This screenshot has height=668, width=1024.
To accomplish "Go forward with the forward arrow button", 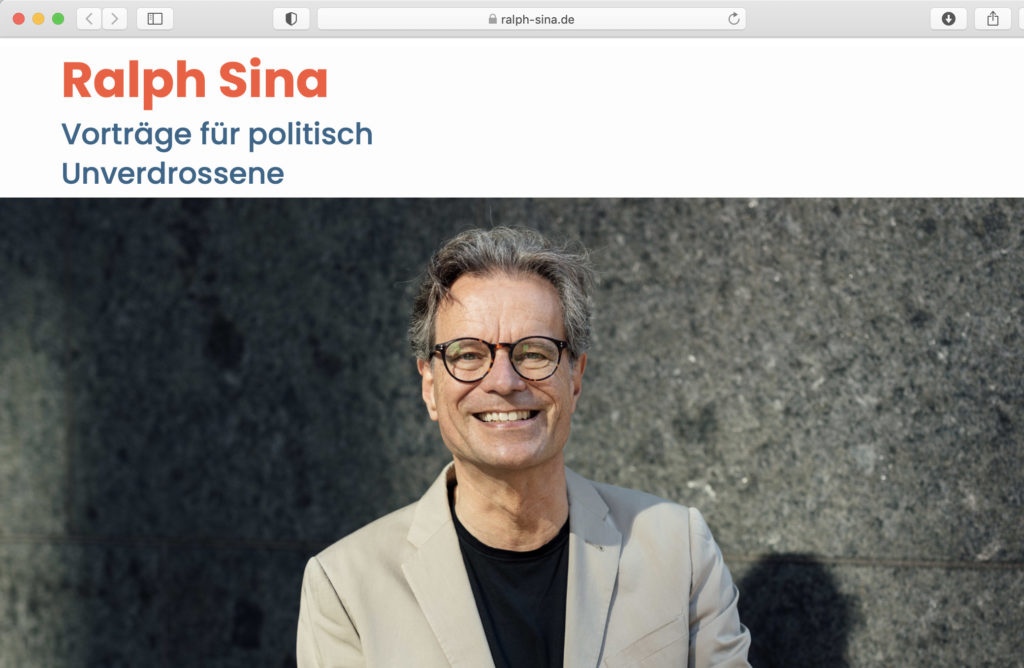I will (115, 19).
